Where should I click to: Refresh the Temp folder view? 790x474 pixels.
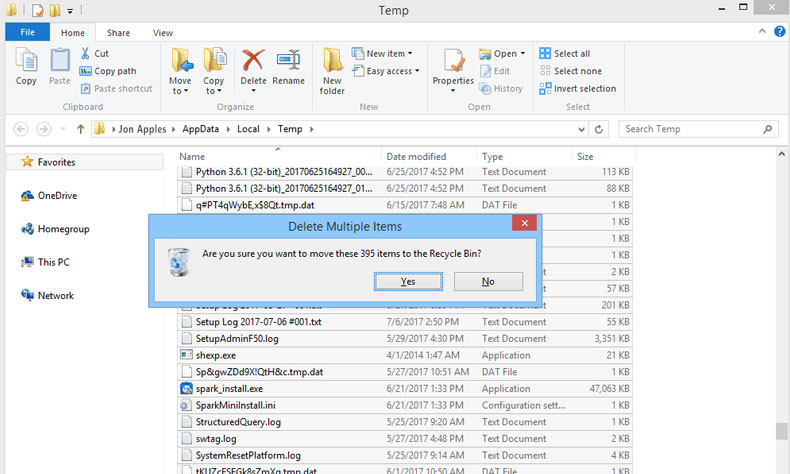[599, 129]
